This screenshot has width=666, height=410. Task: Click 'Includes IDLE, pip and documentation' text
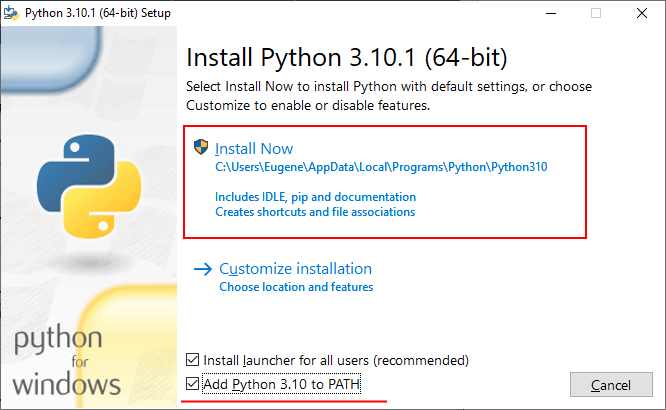click(315, 197)
